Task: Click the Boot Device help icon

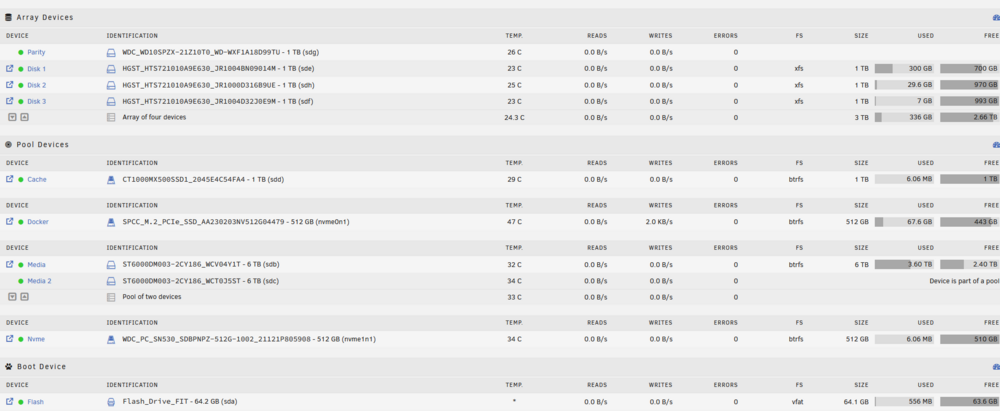Action: [996, 367]
